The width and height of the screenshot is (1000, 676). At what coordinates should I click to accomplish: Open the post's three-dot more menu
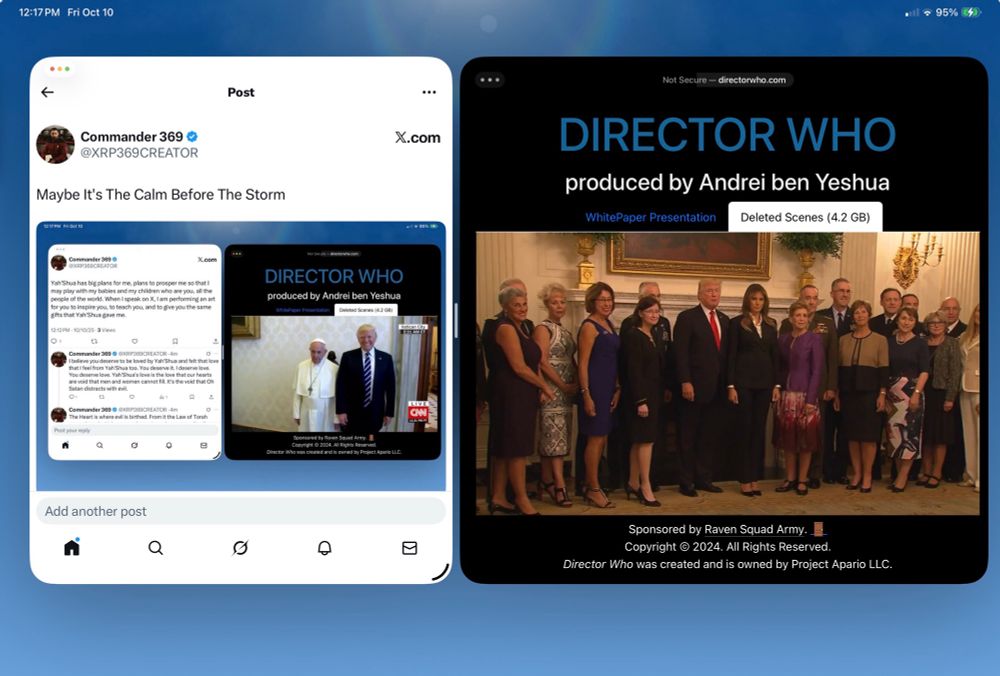coord(429,92)
